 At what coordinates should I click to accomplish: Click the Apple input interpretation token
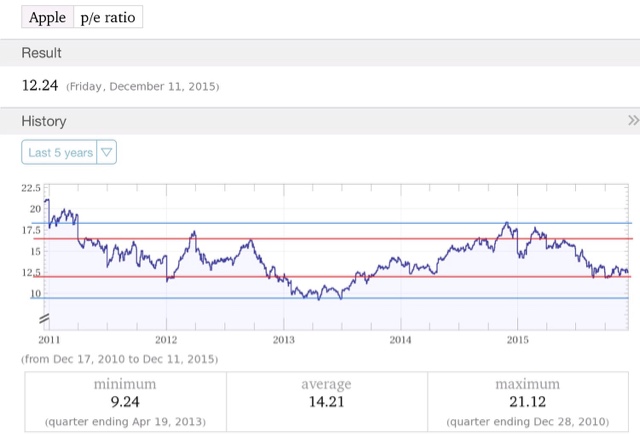[47, 17]
